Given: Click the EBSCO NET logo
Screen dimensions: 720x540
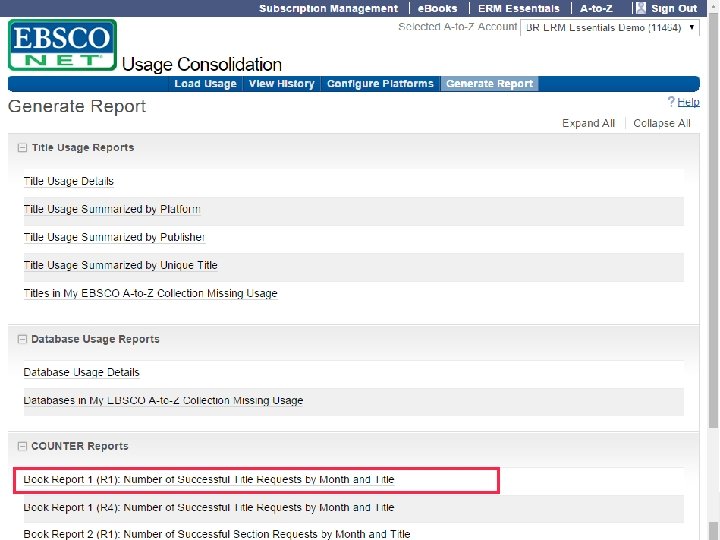Looking at the screenshot, I should click(62, 45).
